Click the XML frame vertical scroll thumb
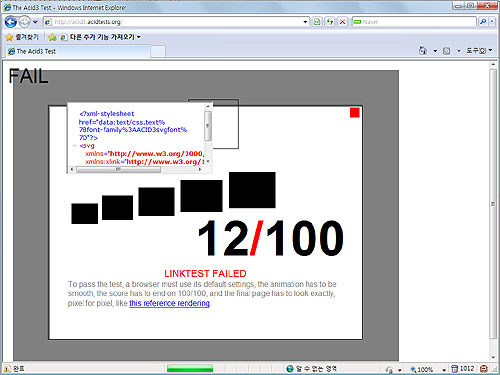Viewport: 500px width, 375px height. pyautogui.click(x=208, y=126)
